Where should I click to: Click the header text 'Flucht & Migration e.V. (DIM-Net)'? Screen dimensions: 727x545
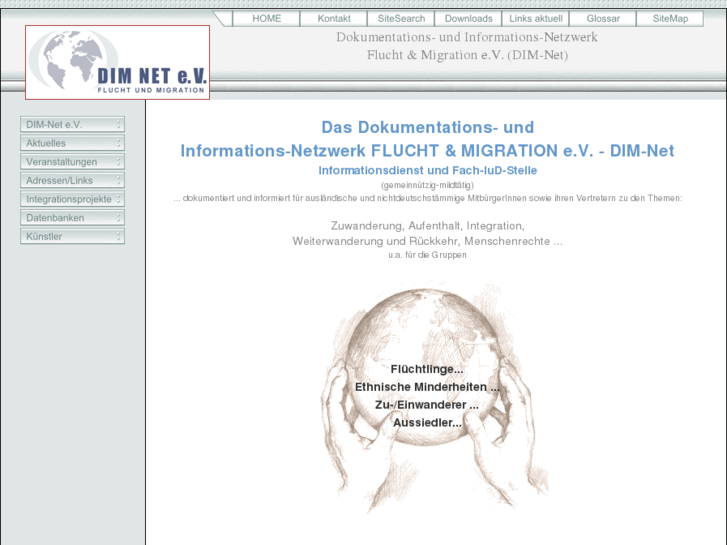[x=467, y=55]
